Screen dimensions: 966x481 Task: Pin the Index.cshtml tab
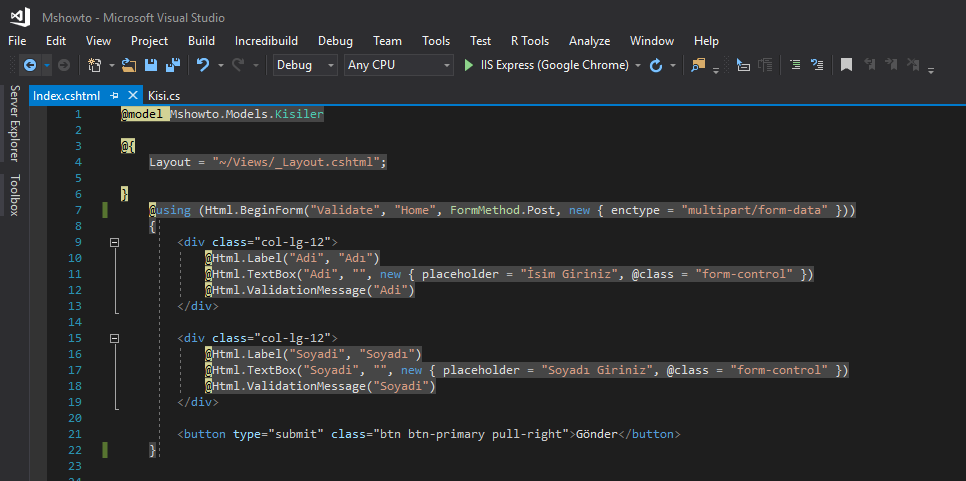[x=114, y=95]
